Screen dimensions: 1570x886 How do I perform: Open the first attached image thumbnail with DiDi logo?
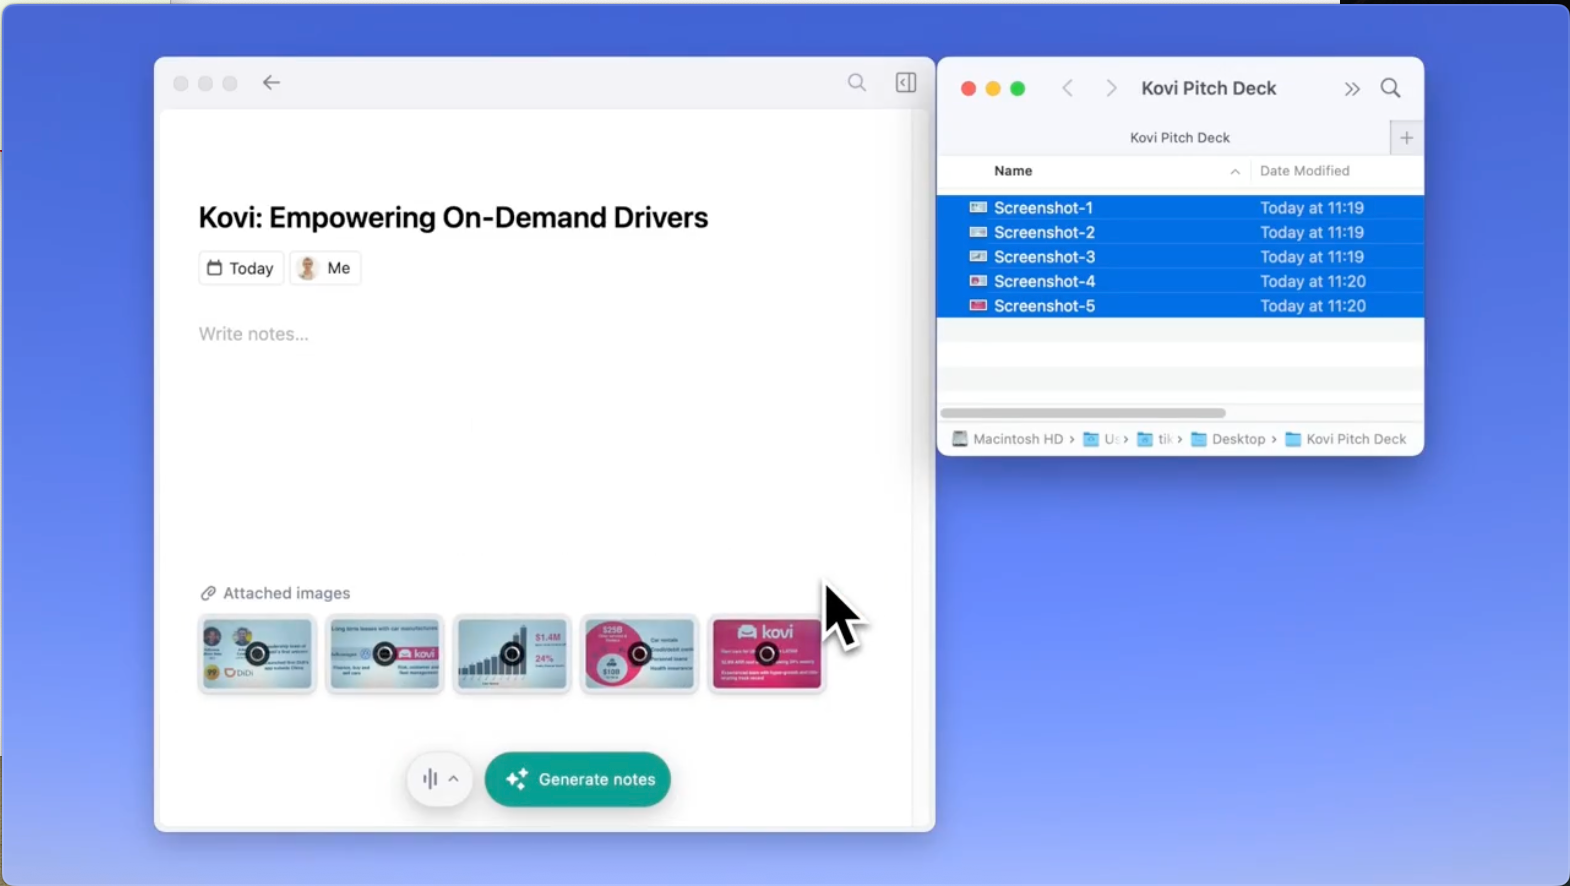[x=257, y=654]
